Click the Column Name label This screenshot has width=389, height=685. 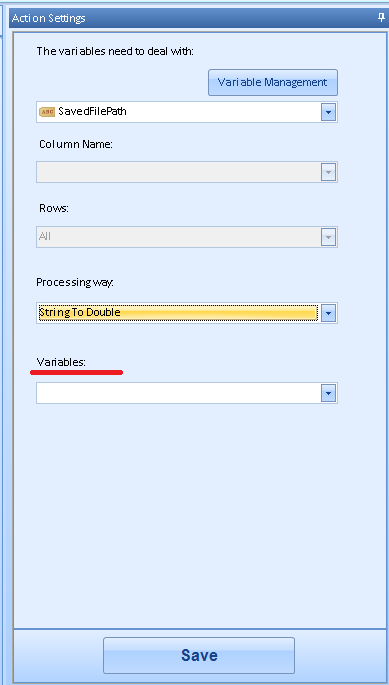coord(76,144)
